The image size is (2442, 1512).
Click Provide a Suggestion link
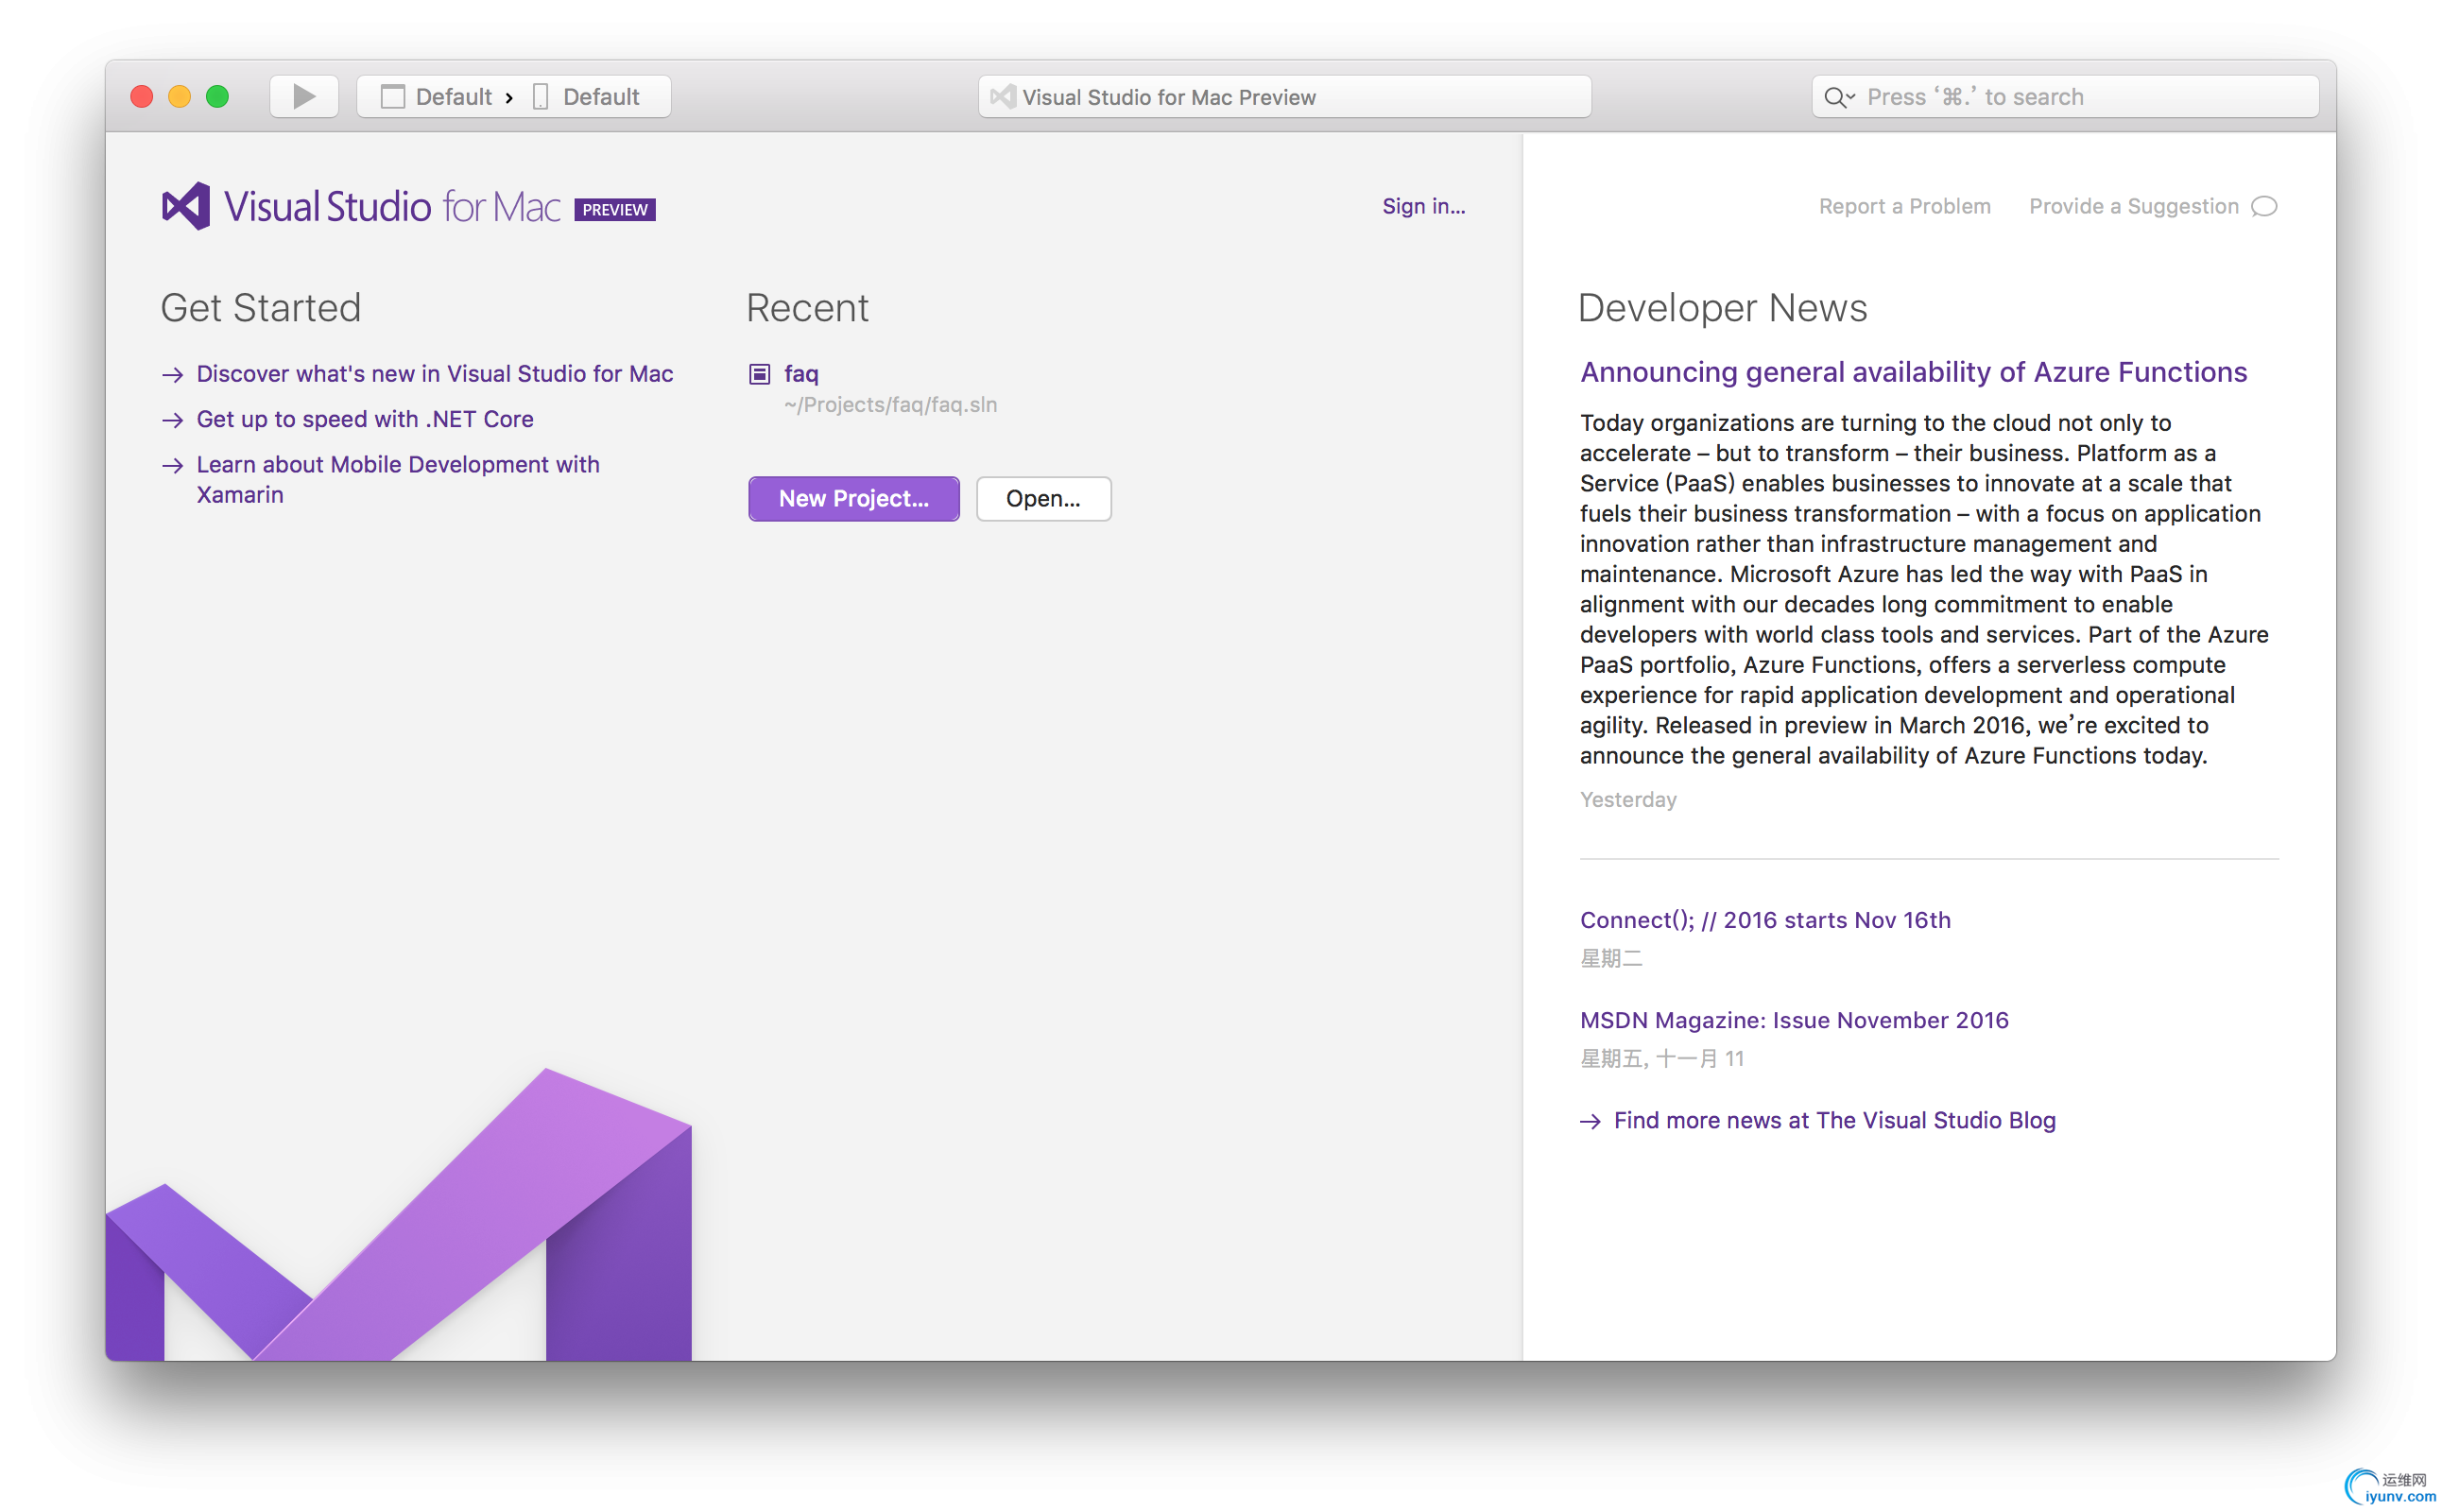coord(2133,206)
